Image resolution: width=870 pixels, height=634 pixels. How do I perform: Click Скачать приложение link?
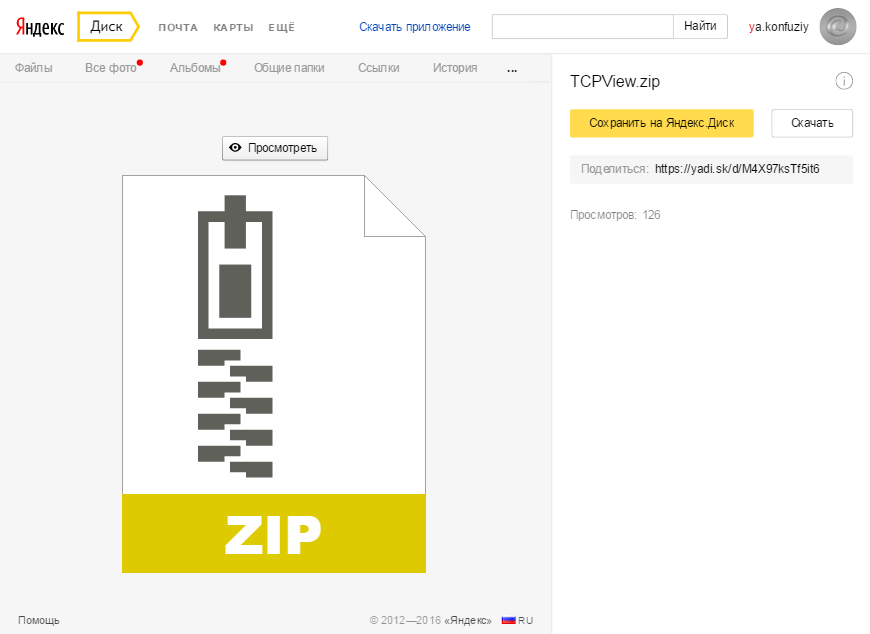click(415, 27)
